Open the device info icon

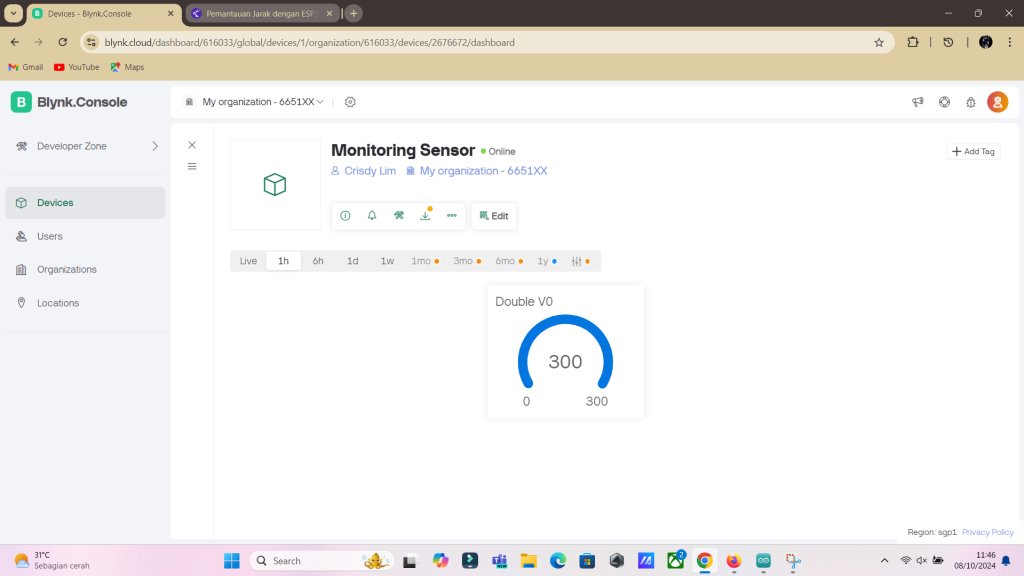(345, 216)
